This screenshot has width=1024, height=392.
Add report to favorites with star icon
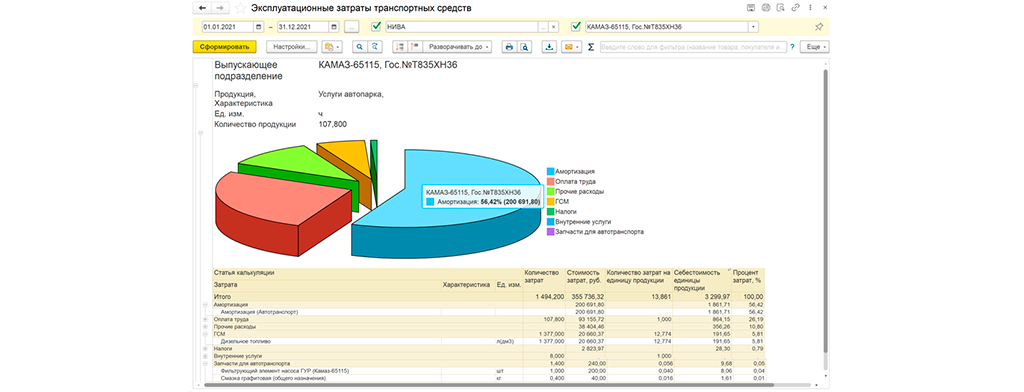(x=241, y=8)
